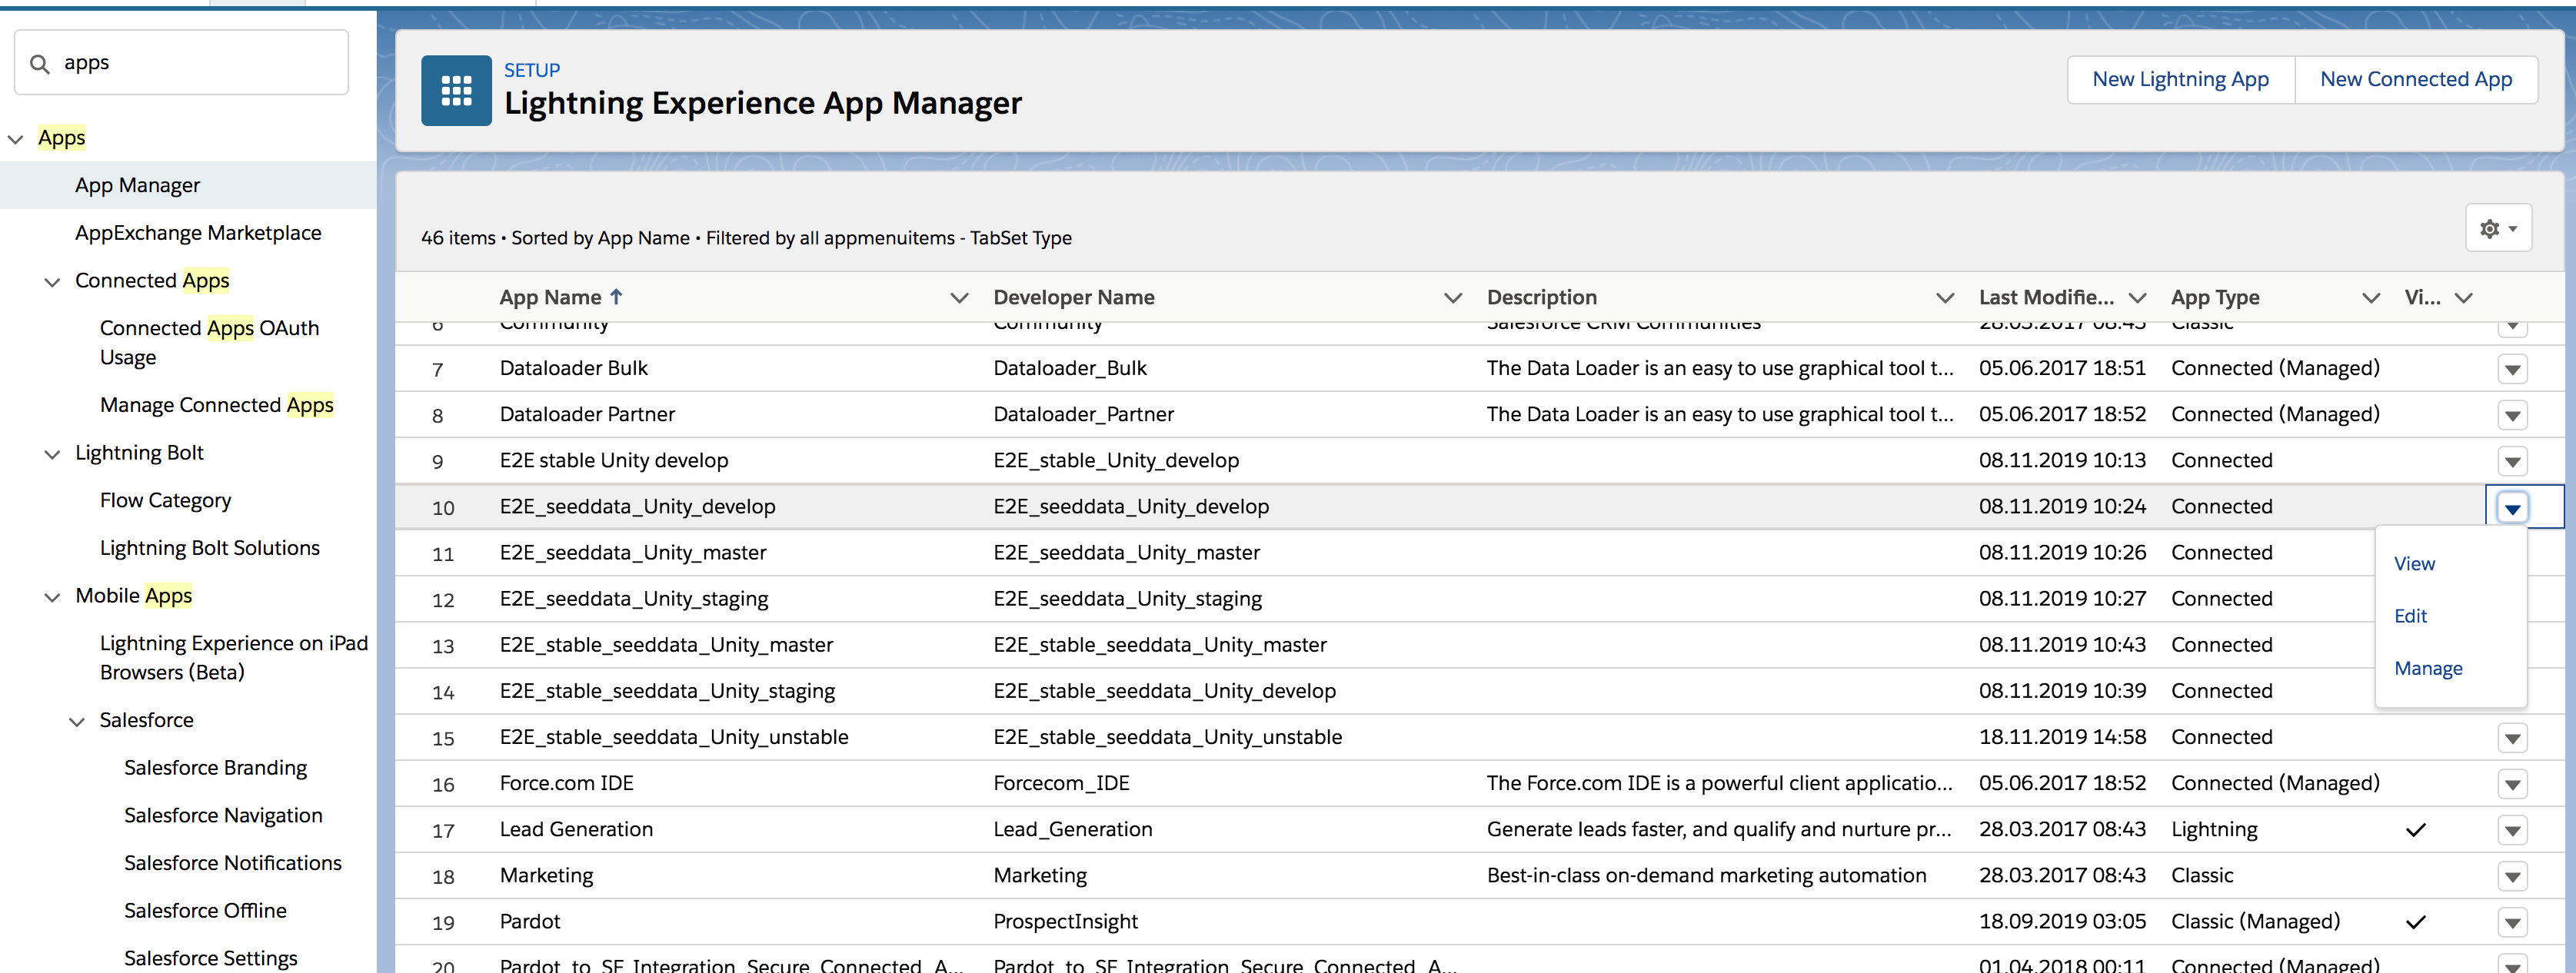Click New Connected App button
The height and width of the screenshot is (973, 2576).
click(2415, 79)
